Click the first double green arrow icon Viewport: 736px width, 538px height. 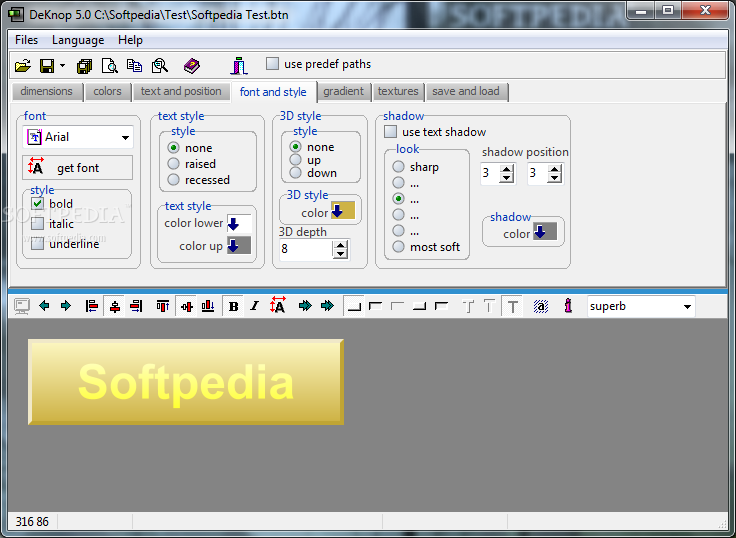(305, 306)
